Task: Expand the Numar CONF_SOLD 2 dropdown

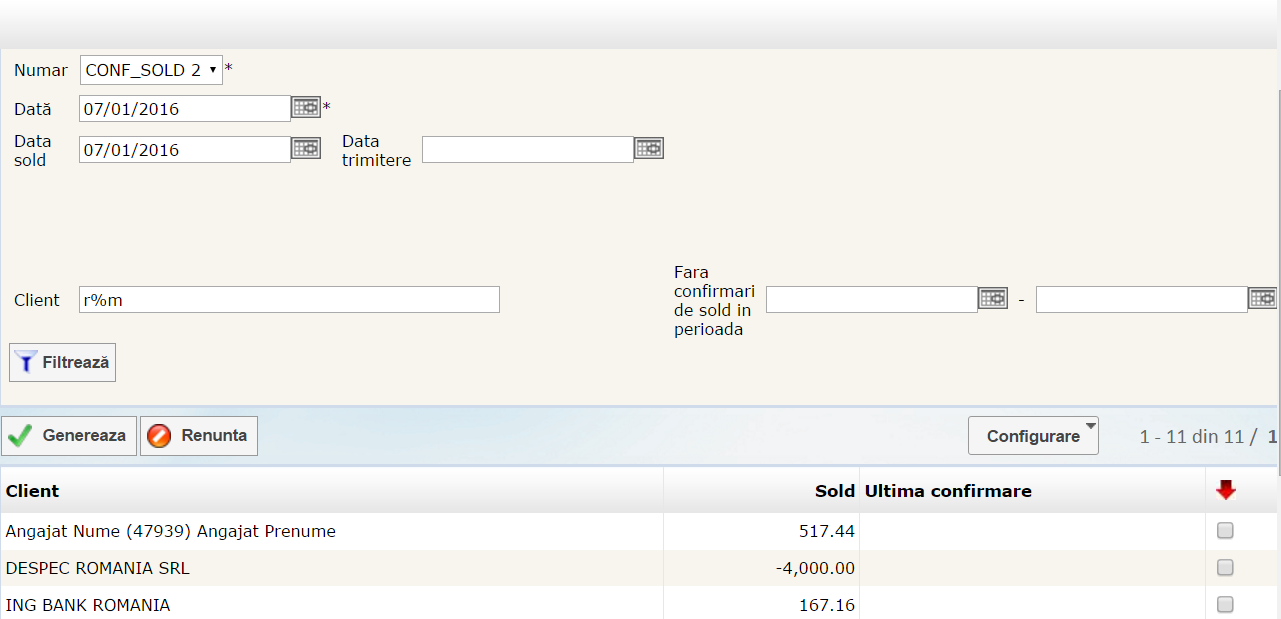Action: click(x=151, y=70)
